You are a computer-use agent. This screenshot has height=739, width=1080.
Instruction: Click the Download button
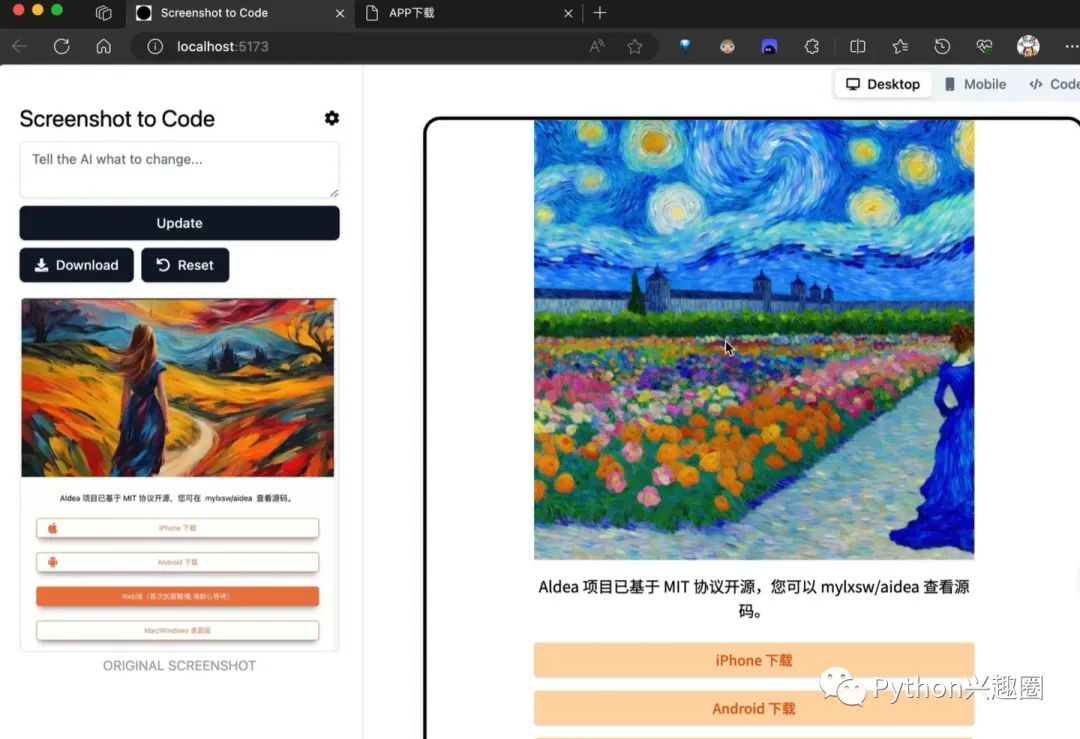tap(76, 265)
